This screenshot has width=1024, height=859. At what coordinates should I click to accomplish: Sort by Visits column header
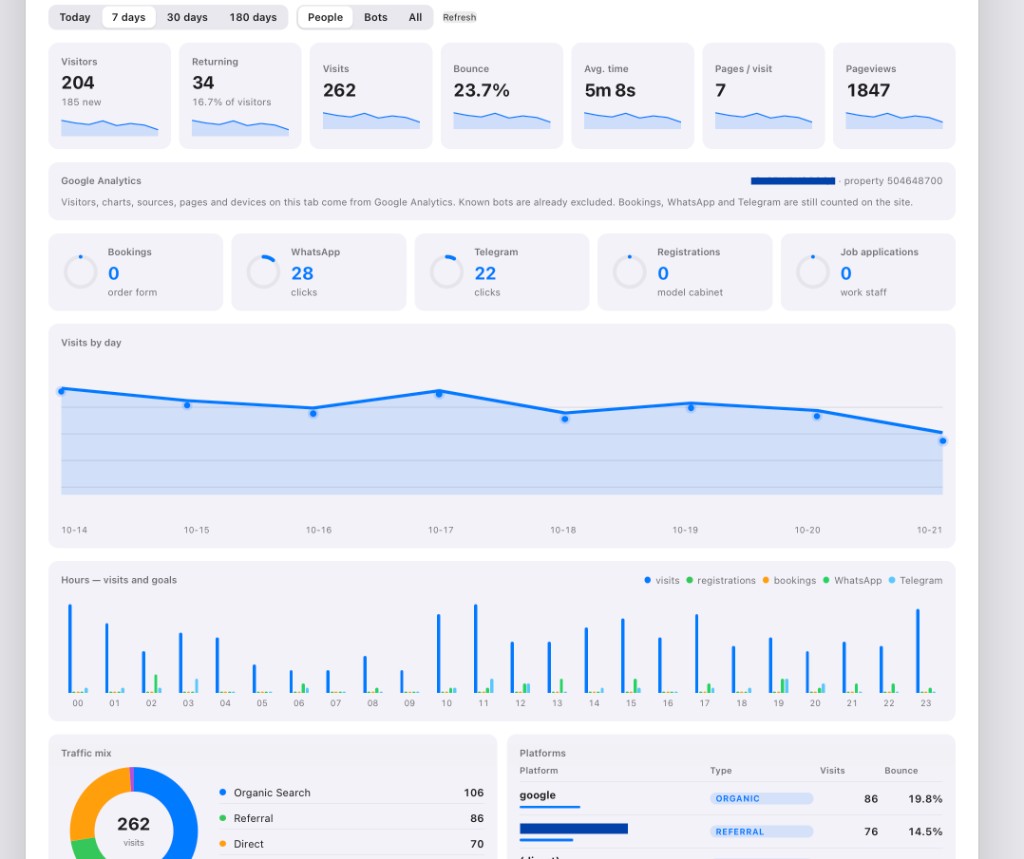832,771
